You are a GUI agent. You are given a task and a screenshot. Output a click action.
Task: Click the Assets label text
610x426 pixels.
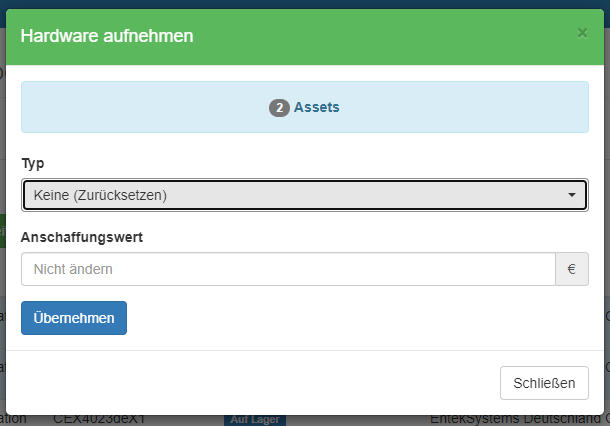(316, 107)
